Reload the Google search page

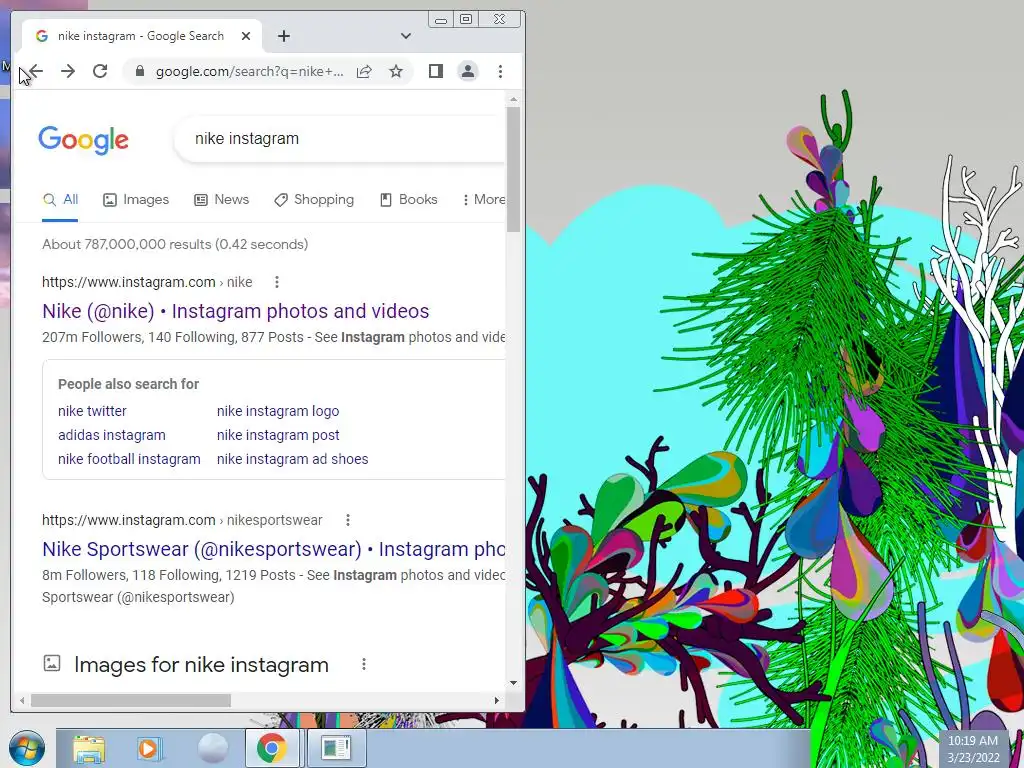(100, 71)
